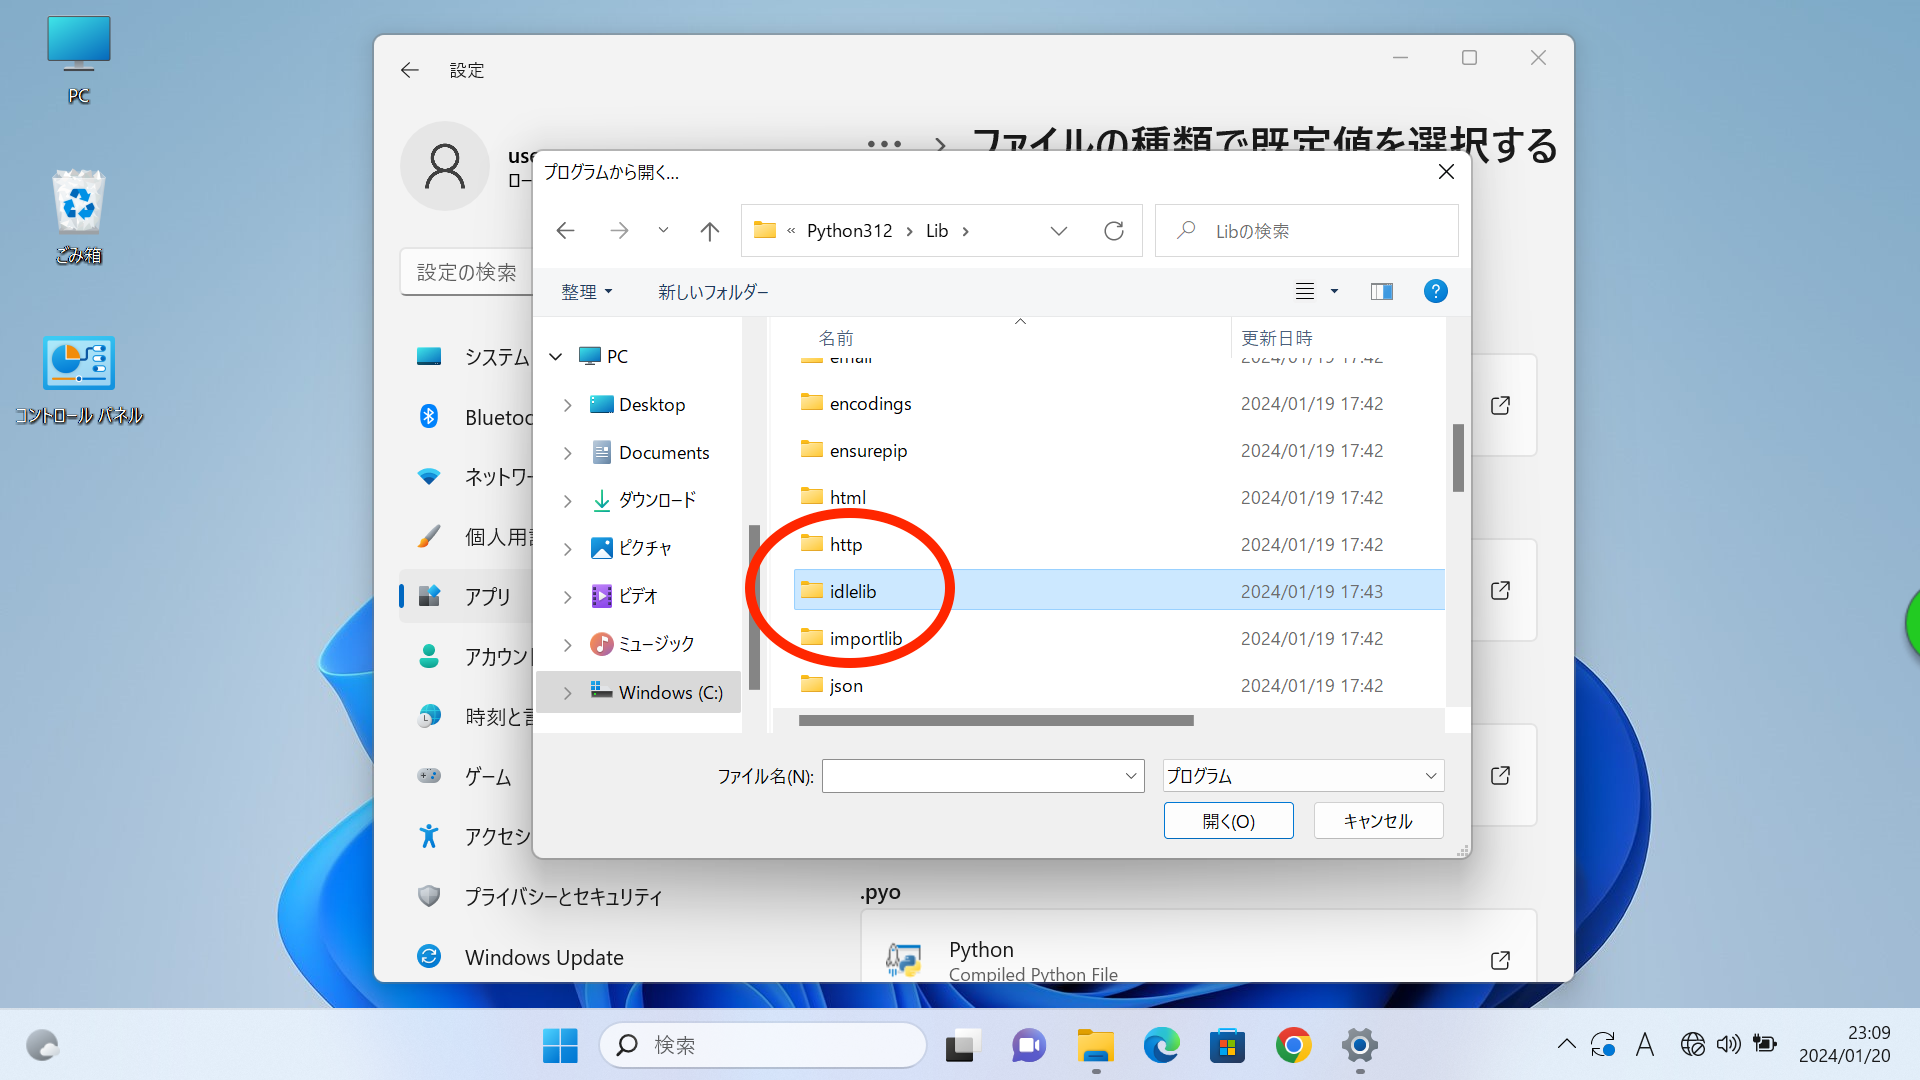
Task: Open the help question mark icon
Action: pos(1435,291)
